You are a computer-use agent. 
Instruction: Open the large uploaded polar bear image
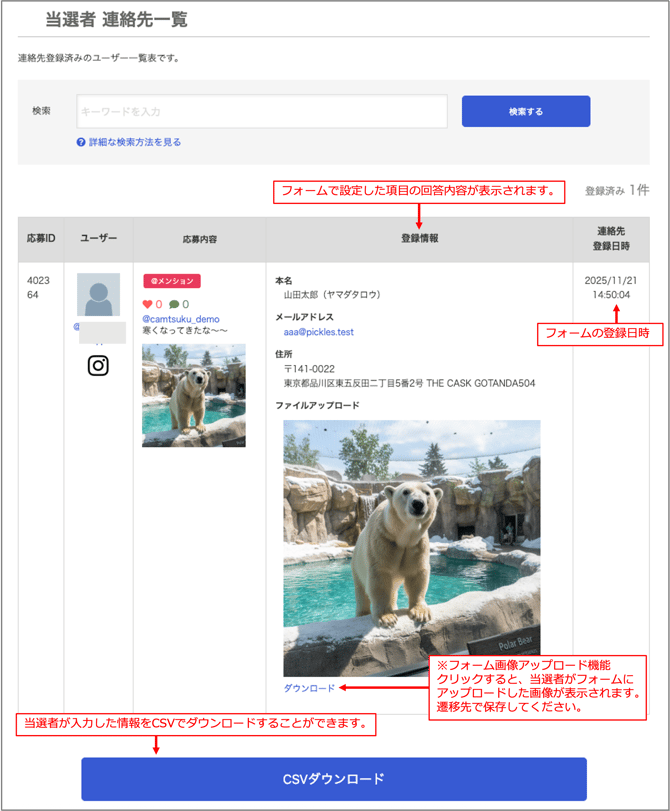click(411, 548)
